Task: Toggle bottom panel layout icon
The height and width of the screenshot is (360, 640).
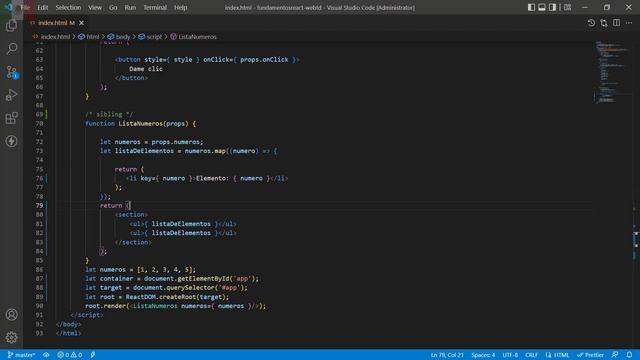Action: point(542,7)
